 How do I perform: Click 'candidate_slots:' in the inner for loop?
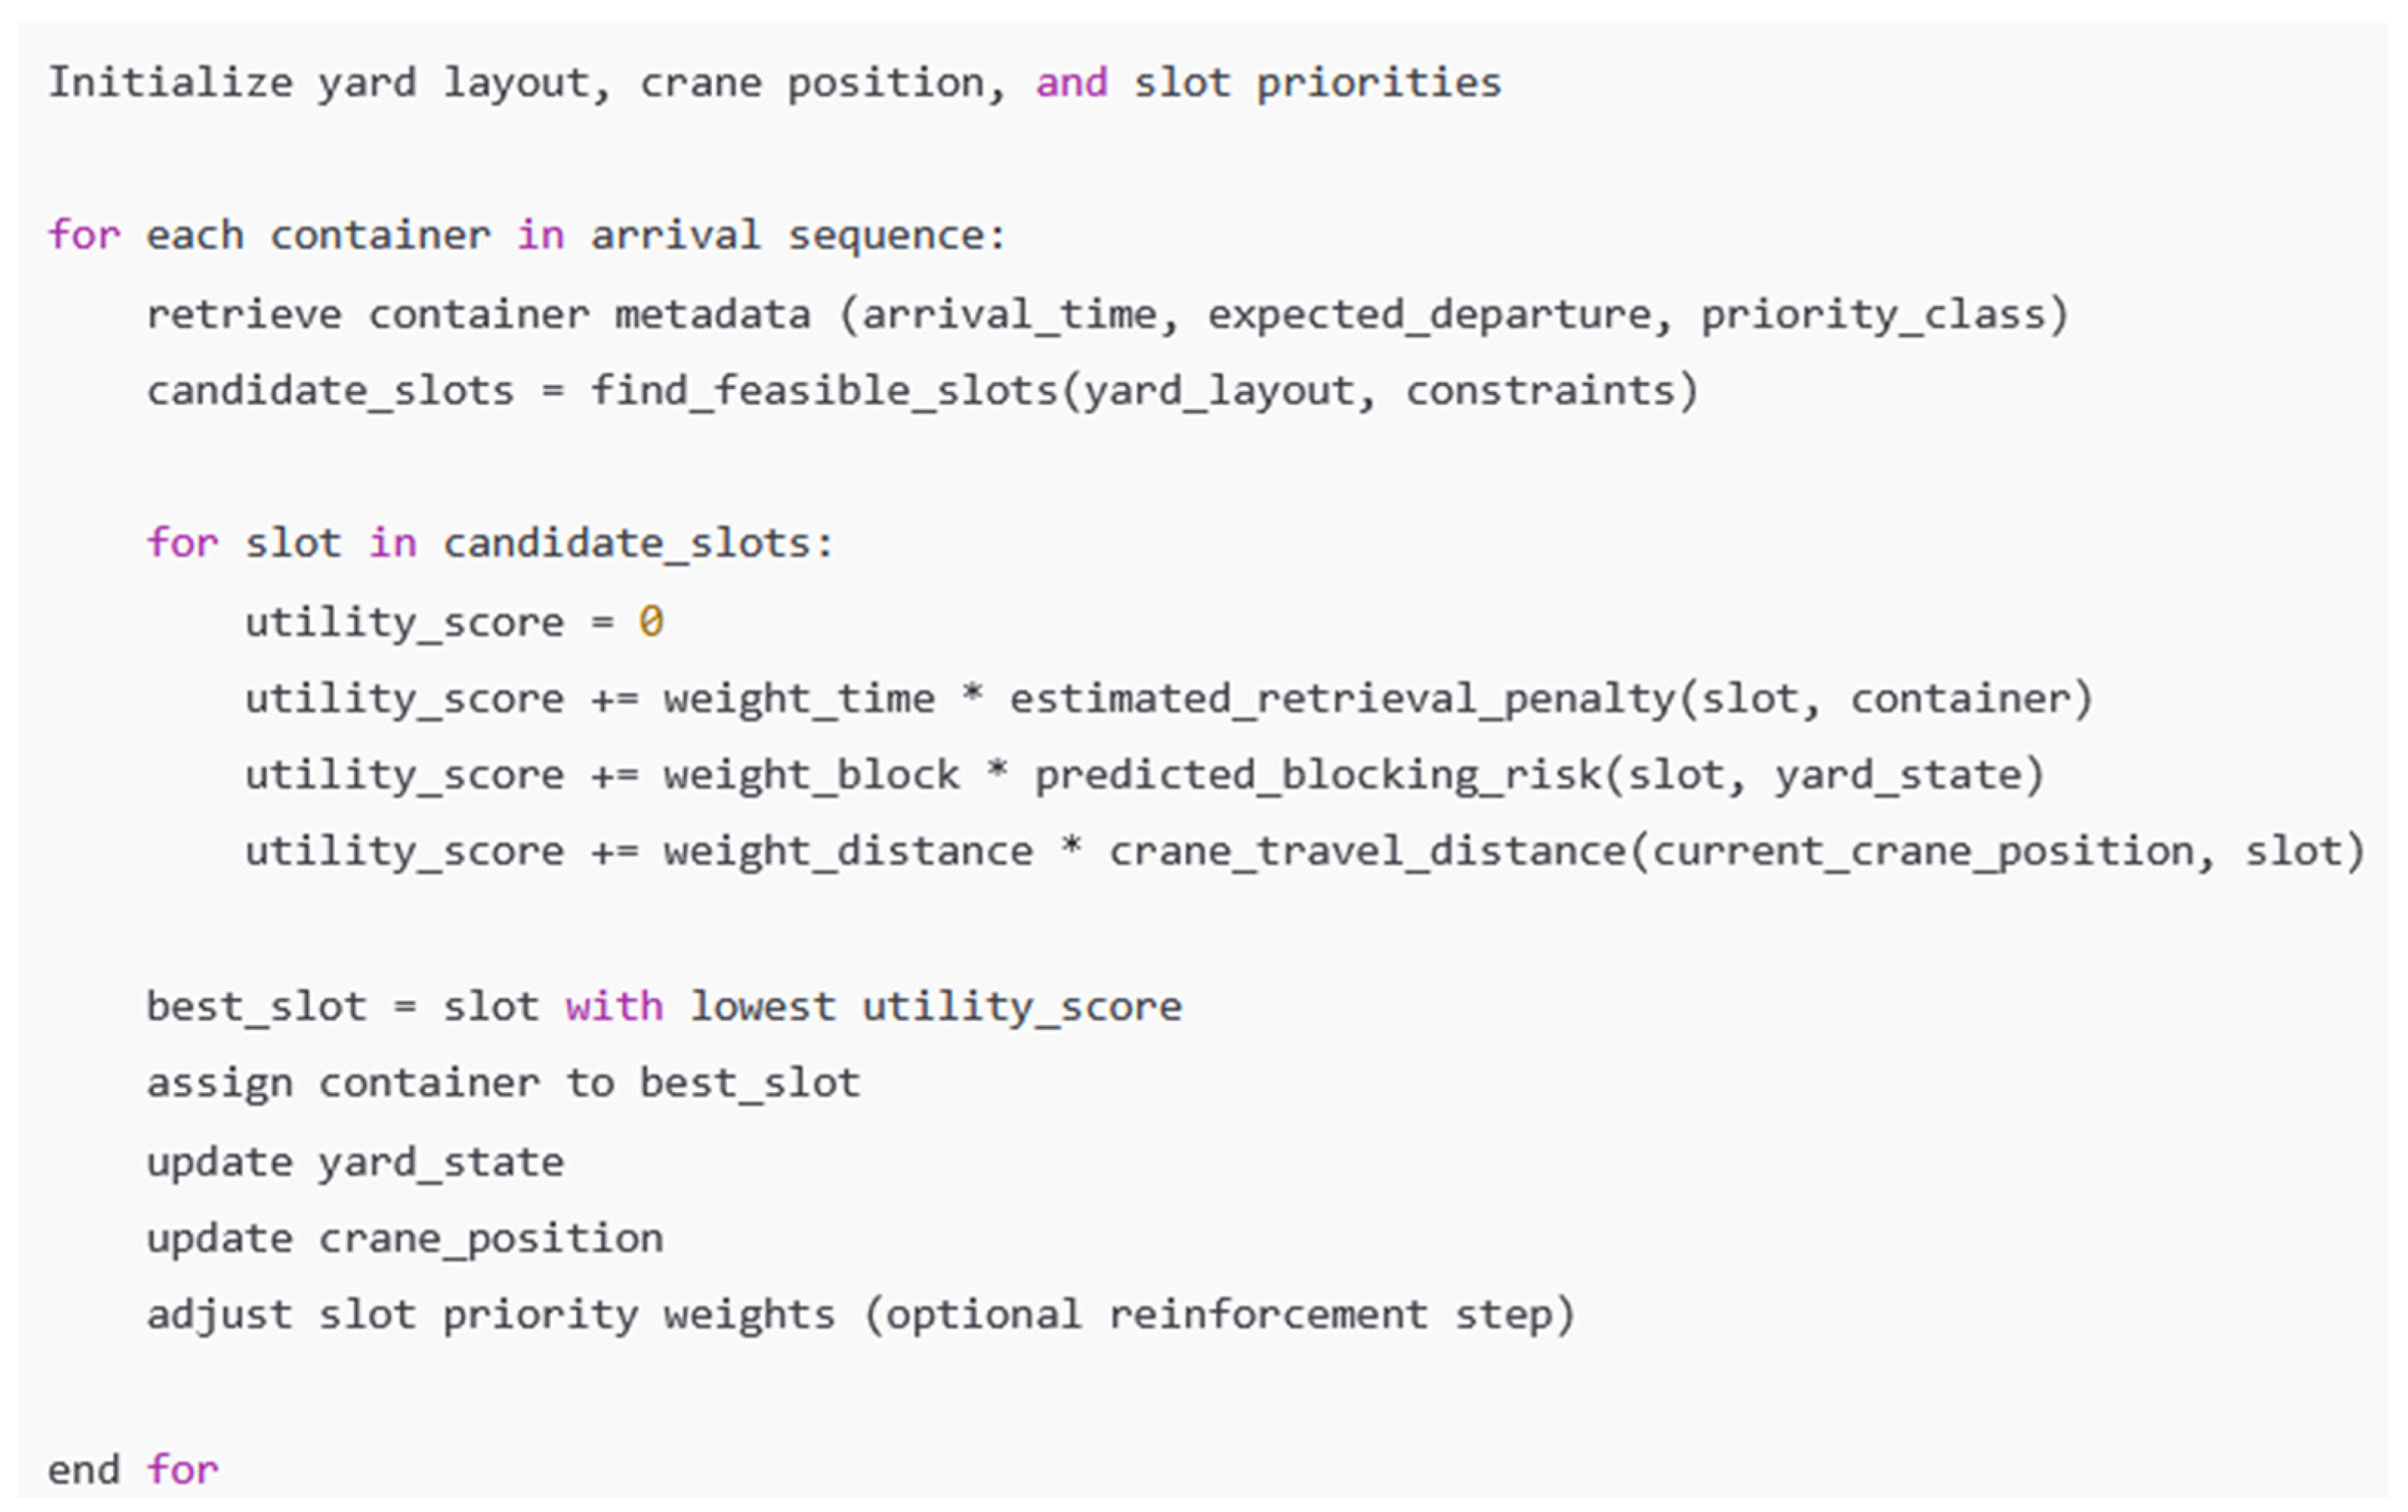(637, 543)
